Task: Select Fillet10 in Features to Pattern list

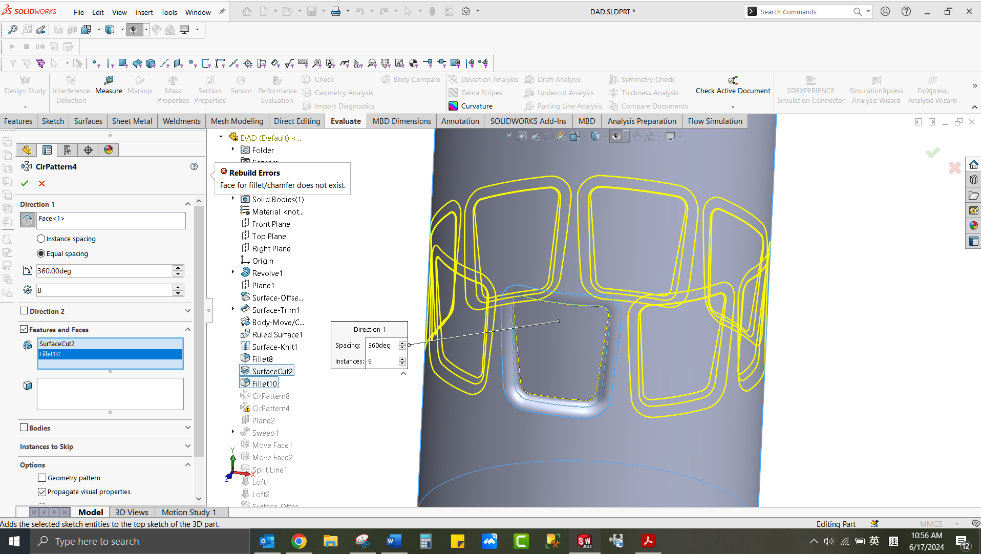Action: tap(110, 354)
